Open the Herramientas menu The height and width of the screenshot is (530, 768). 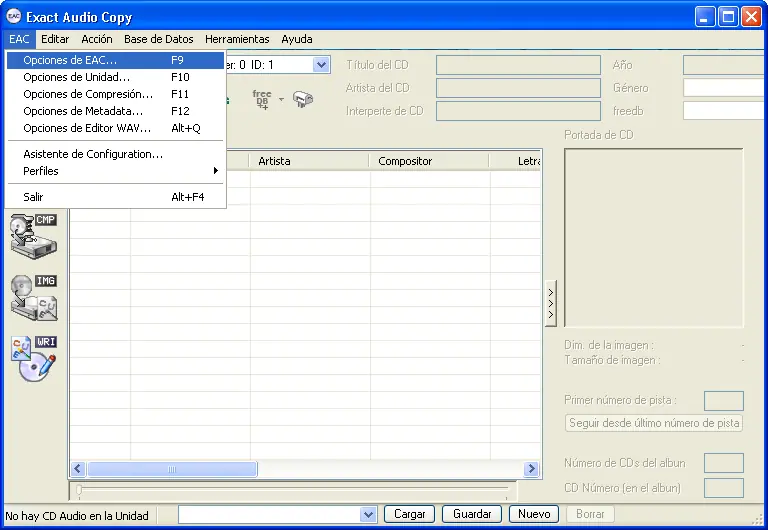click(x=237, y=39)
